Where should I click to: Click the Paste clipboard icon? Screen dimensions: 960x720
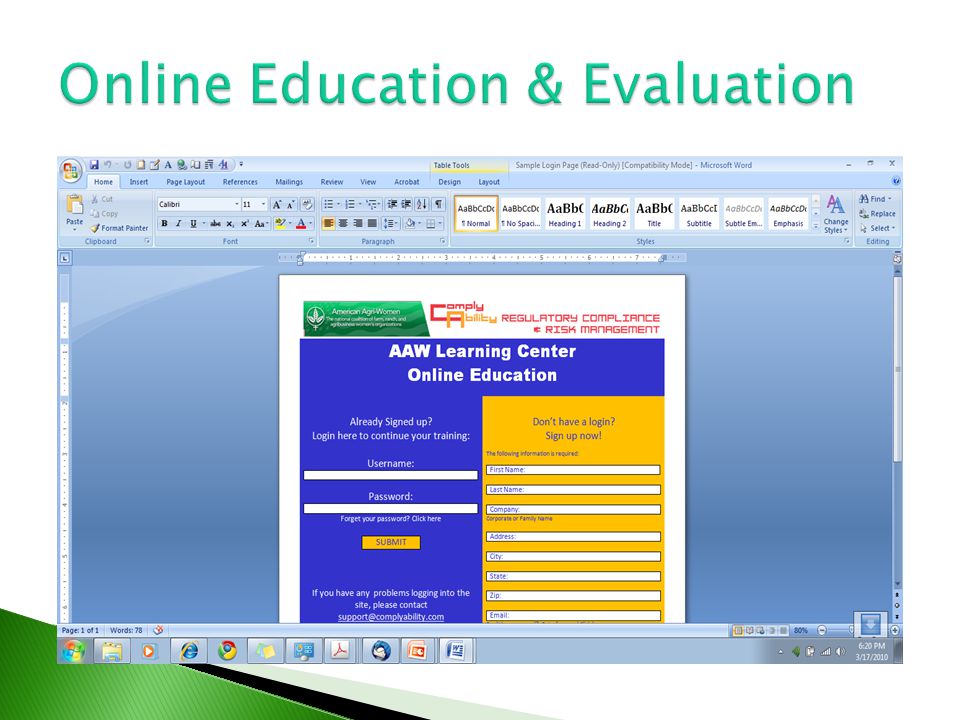pos(75,204)
